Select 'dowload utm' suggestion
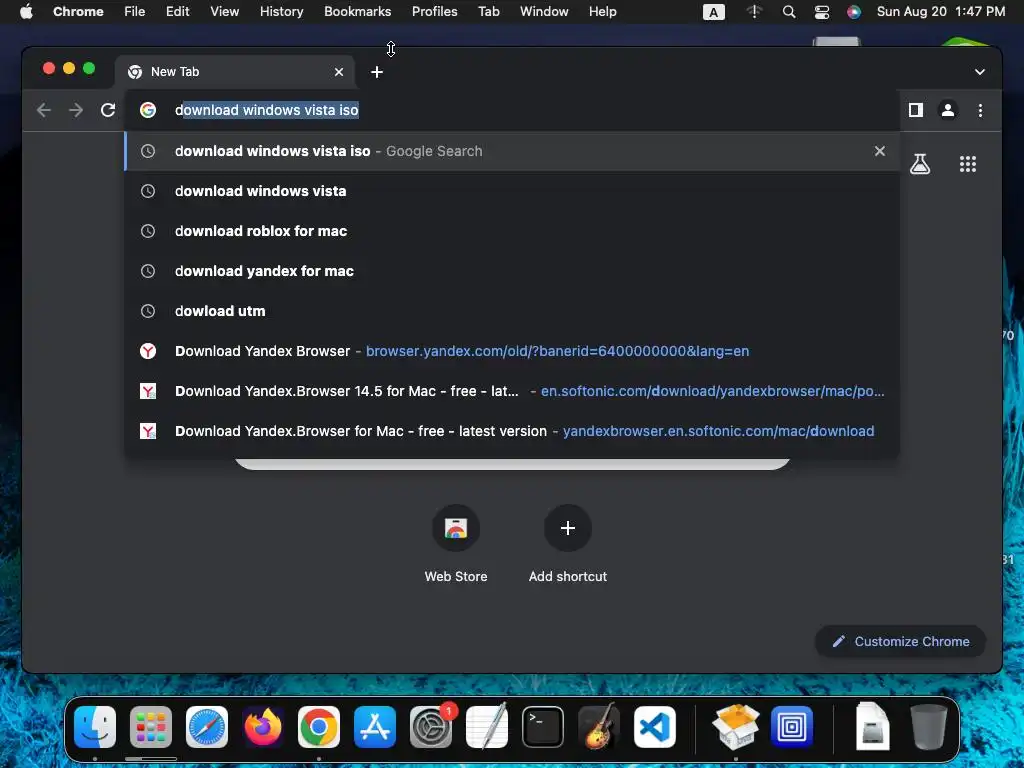 pyautogui.click(x=511, y=311)
